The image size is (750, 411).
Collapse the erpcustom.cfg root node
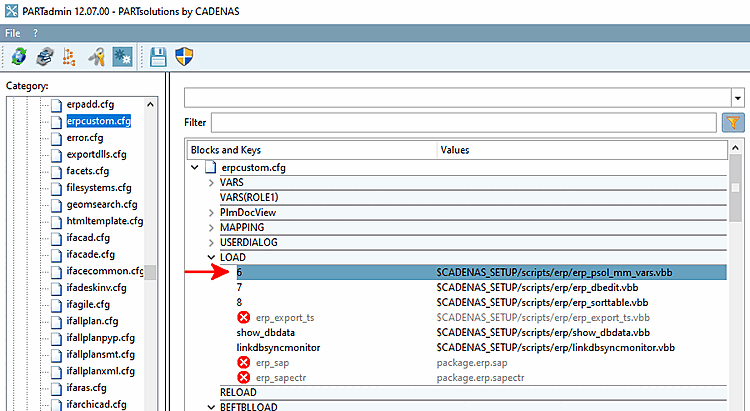click(195, 167)
